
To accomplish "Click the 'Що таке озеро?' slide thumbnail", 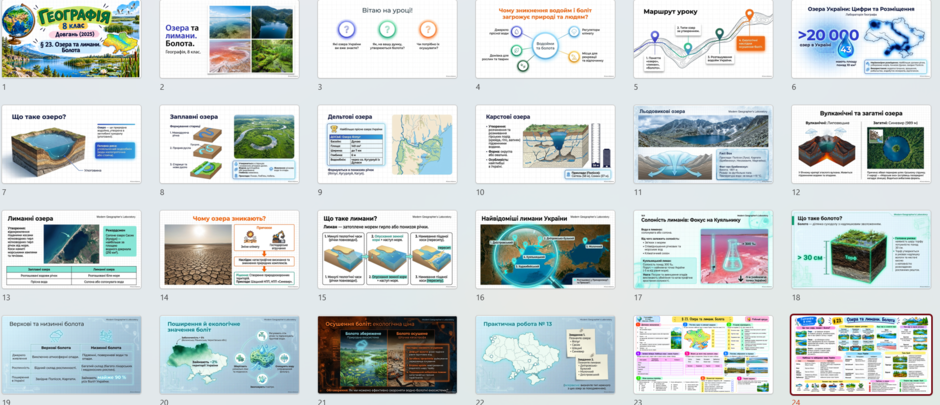I will click(71, 144).
